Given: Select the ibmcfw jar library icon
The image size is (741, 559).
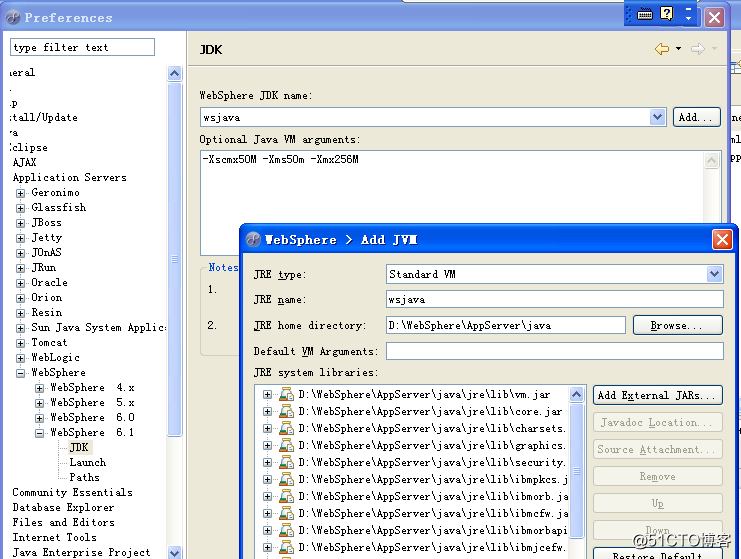Looking at the screenshot, I should (x=286, y=513).
